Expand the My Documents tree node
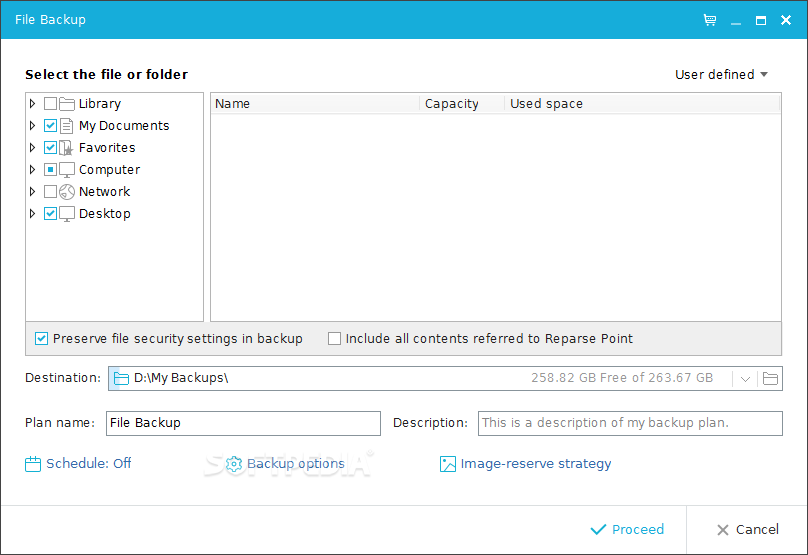808x555 pixels. 32,126
